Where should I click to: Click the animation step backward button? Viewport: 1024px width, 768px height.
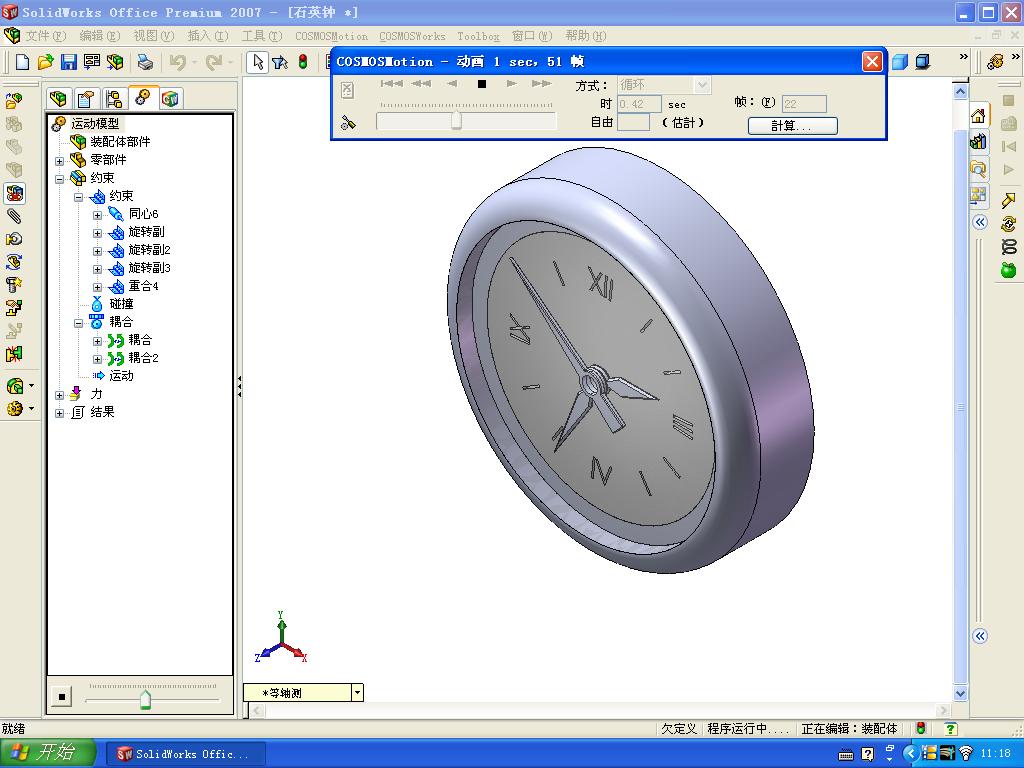pyautogui.click(x=452, y=84)
